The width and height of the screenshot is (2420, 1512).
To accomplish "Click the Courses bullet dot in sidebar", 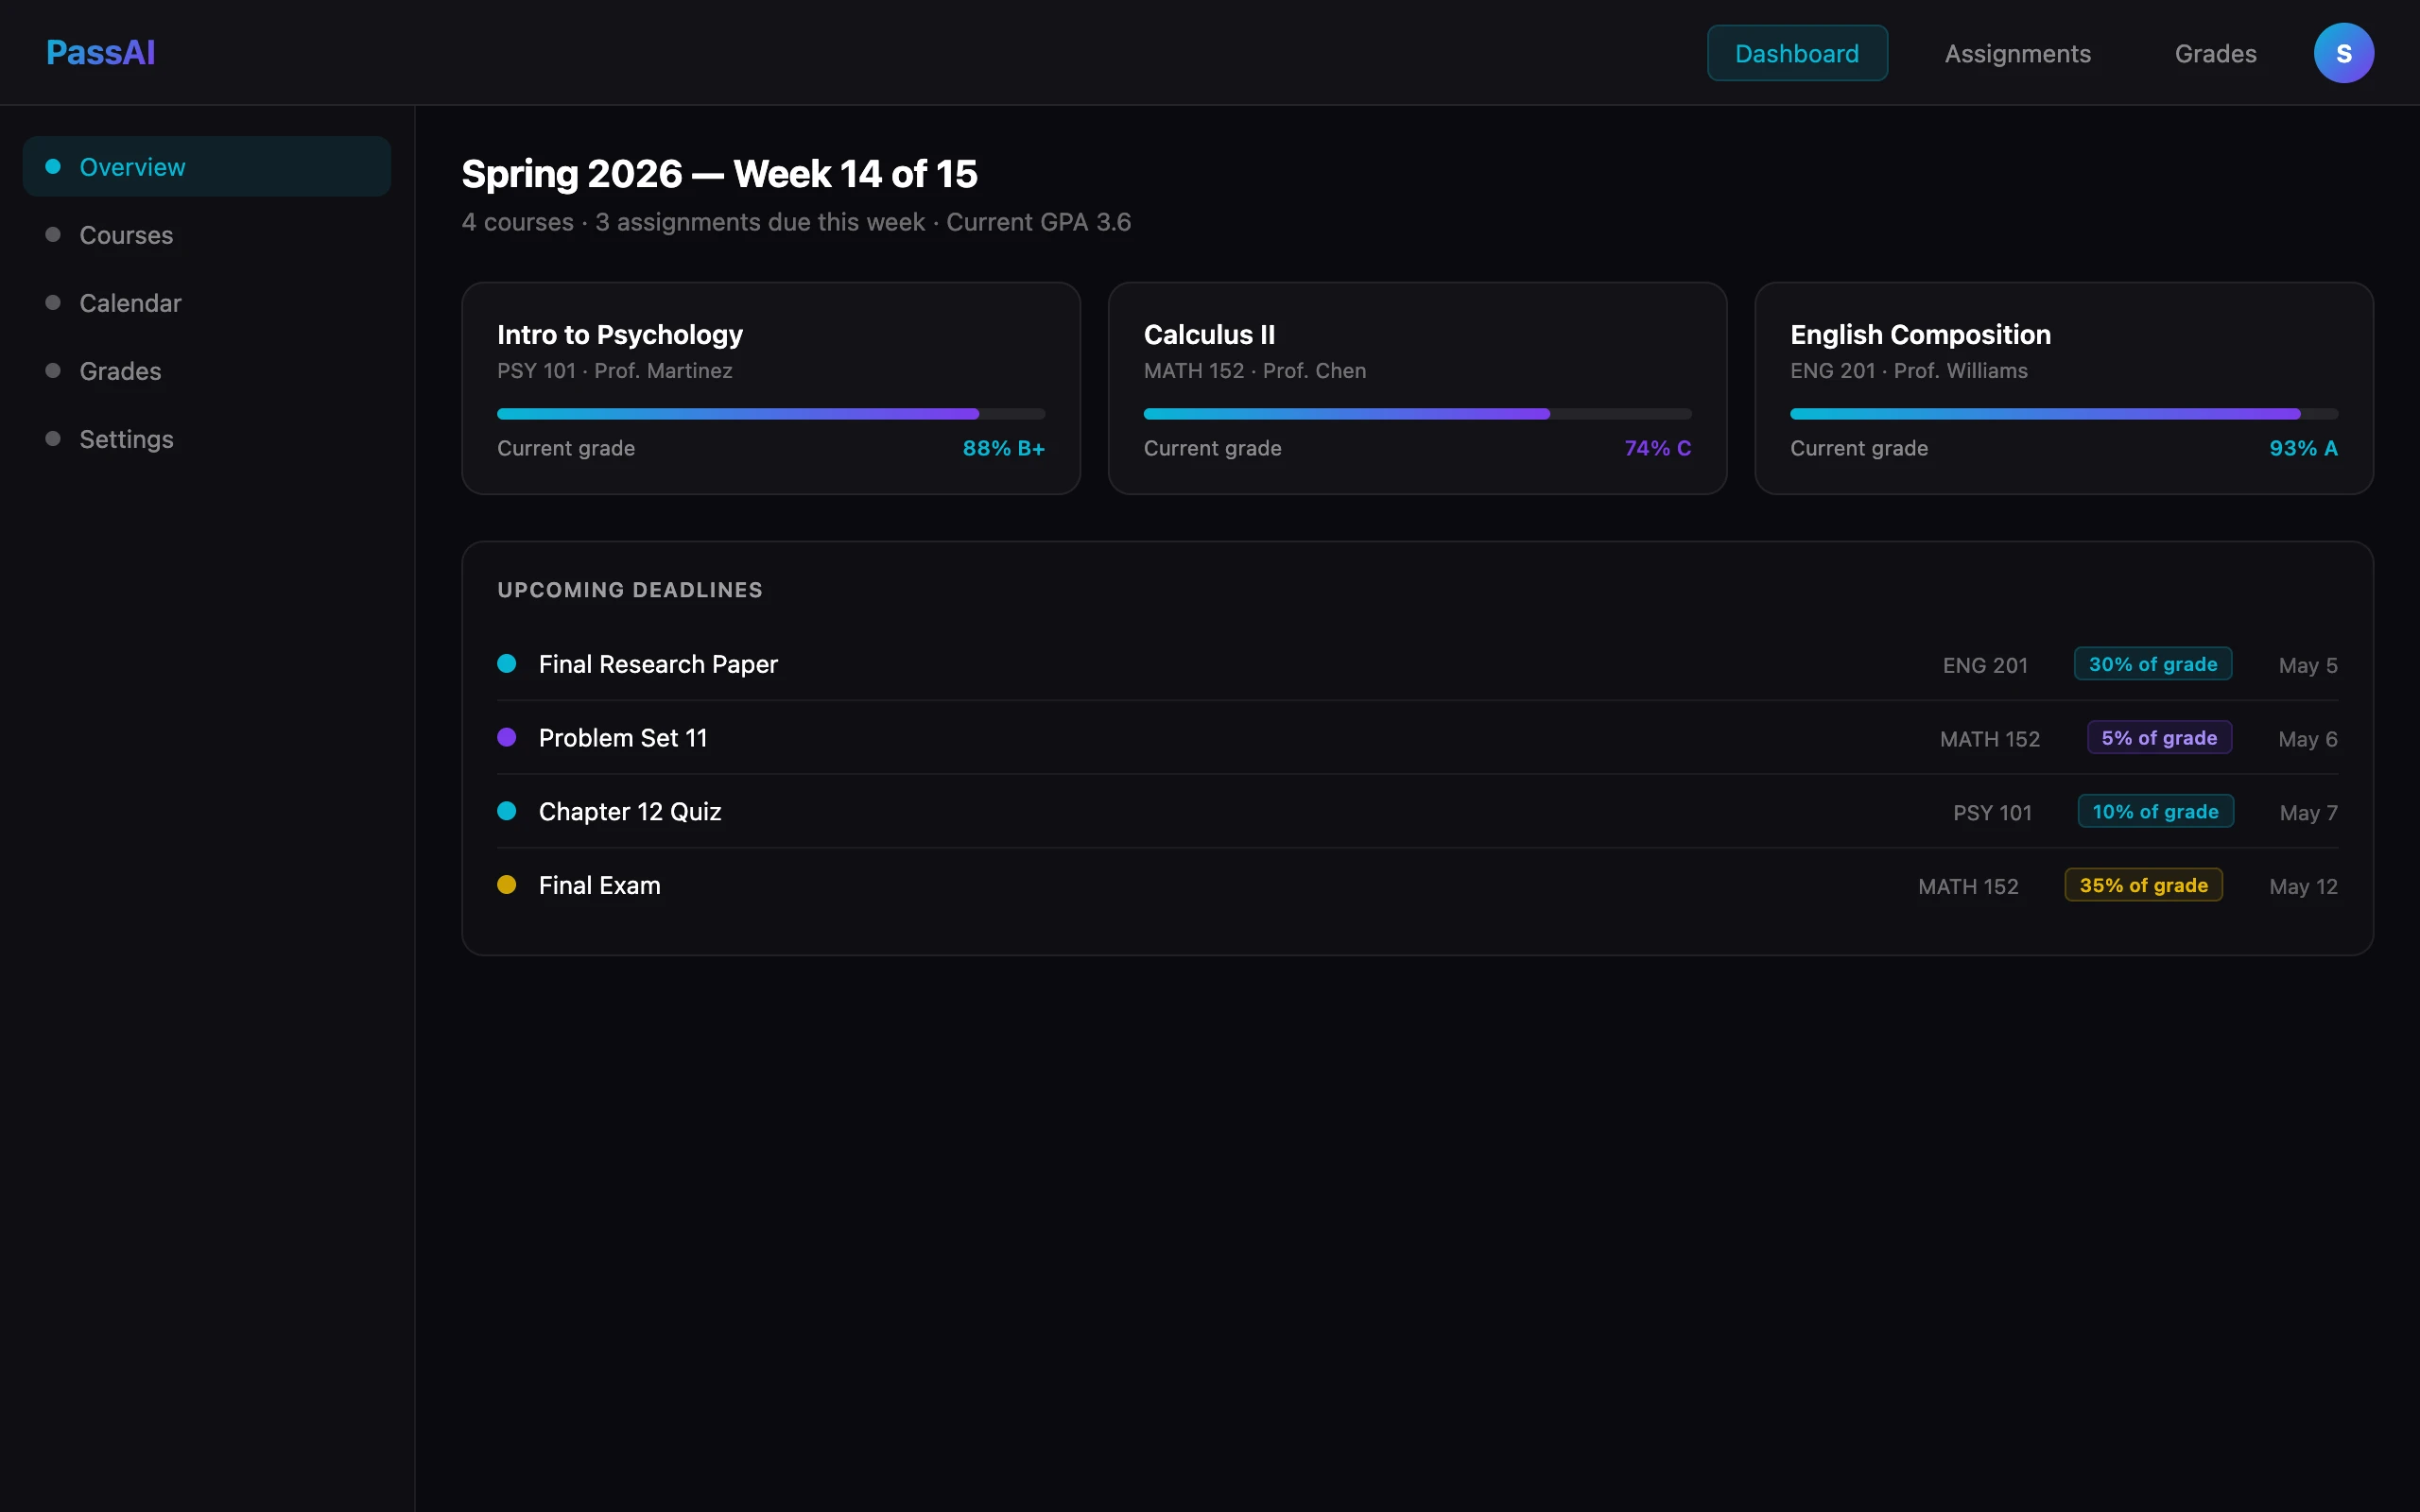I will click(53, 235).
